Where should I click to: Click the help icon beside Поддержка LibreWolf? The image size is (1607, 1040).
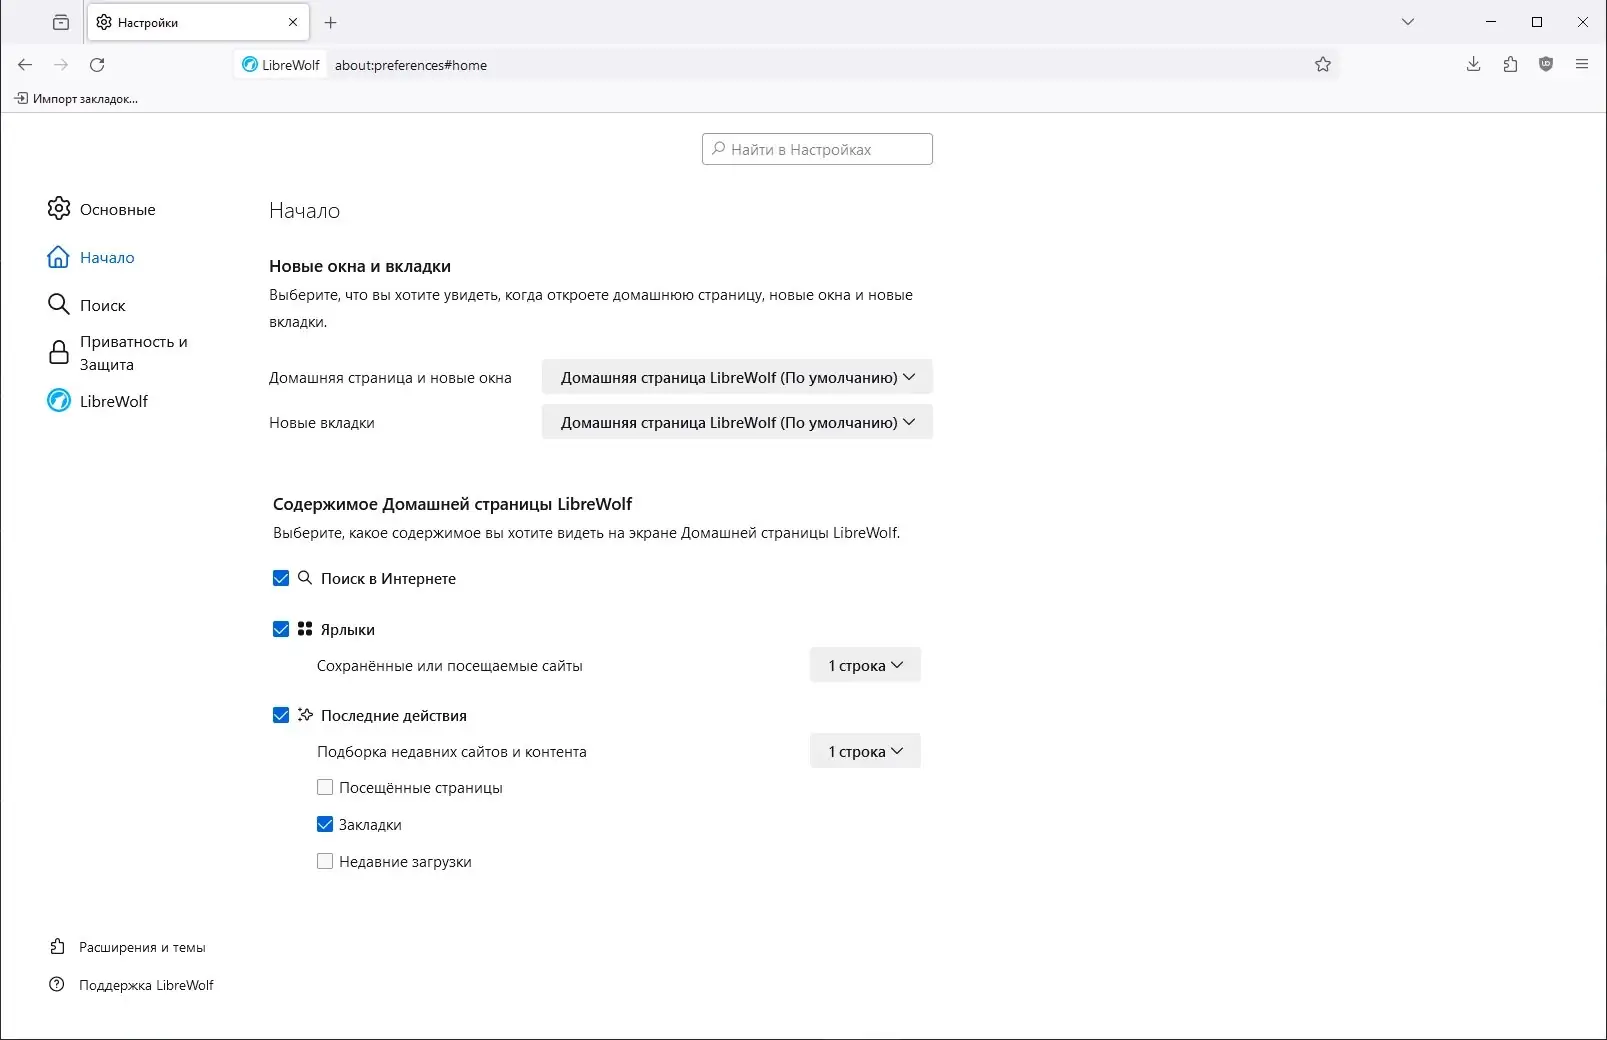coord(57,984)
